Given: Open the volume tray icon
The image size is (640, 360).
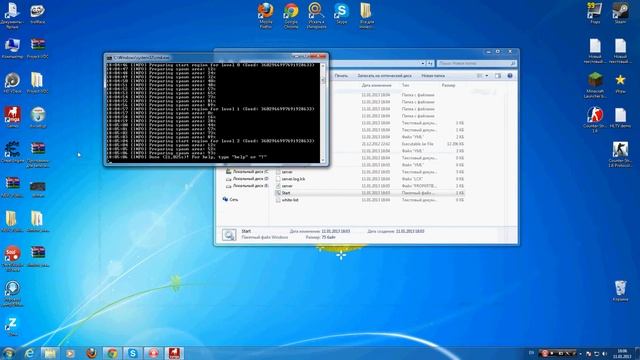Looking at the screenshot, I should click(x=604, y=353).
